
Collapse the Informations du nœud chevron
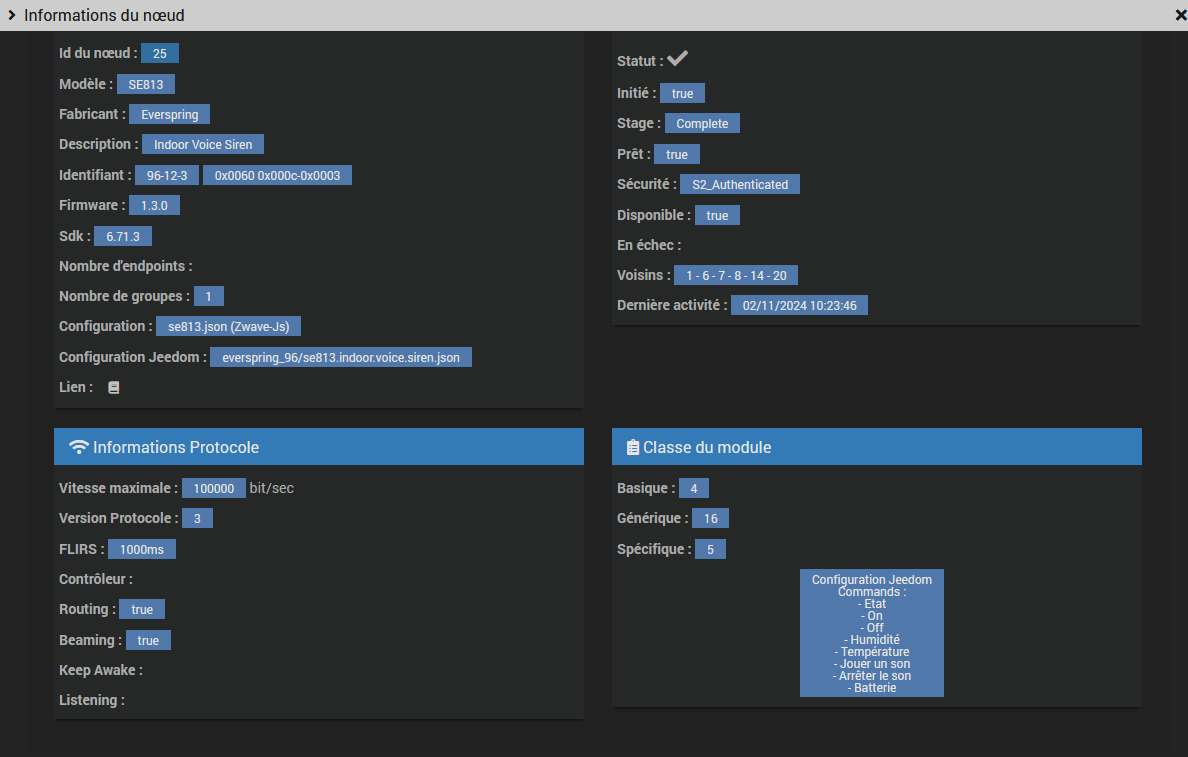tap(11, 15)
